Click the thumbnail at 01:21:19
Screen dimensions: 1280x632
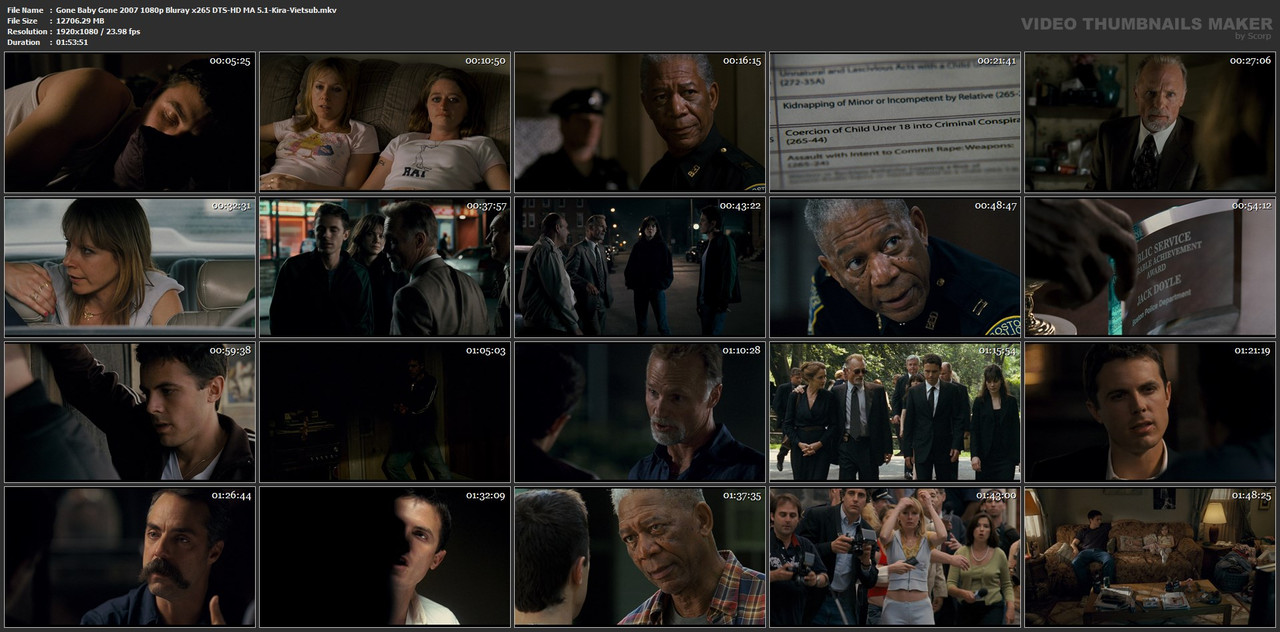[1150, 412]
